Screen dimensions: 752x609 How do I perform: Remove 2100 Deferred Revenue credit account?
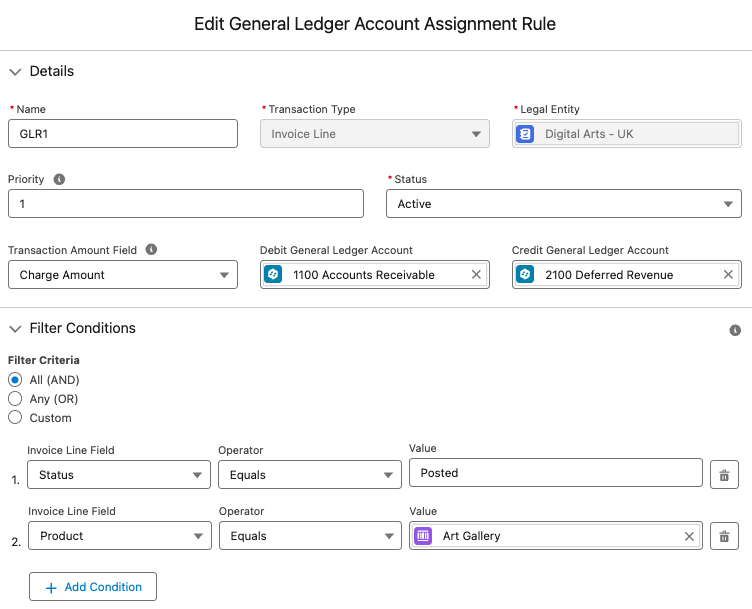pyautogui.click(x=728, y=275)
